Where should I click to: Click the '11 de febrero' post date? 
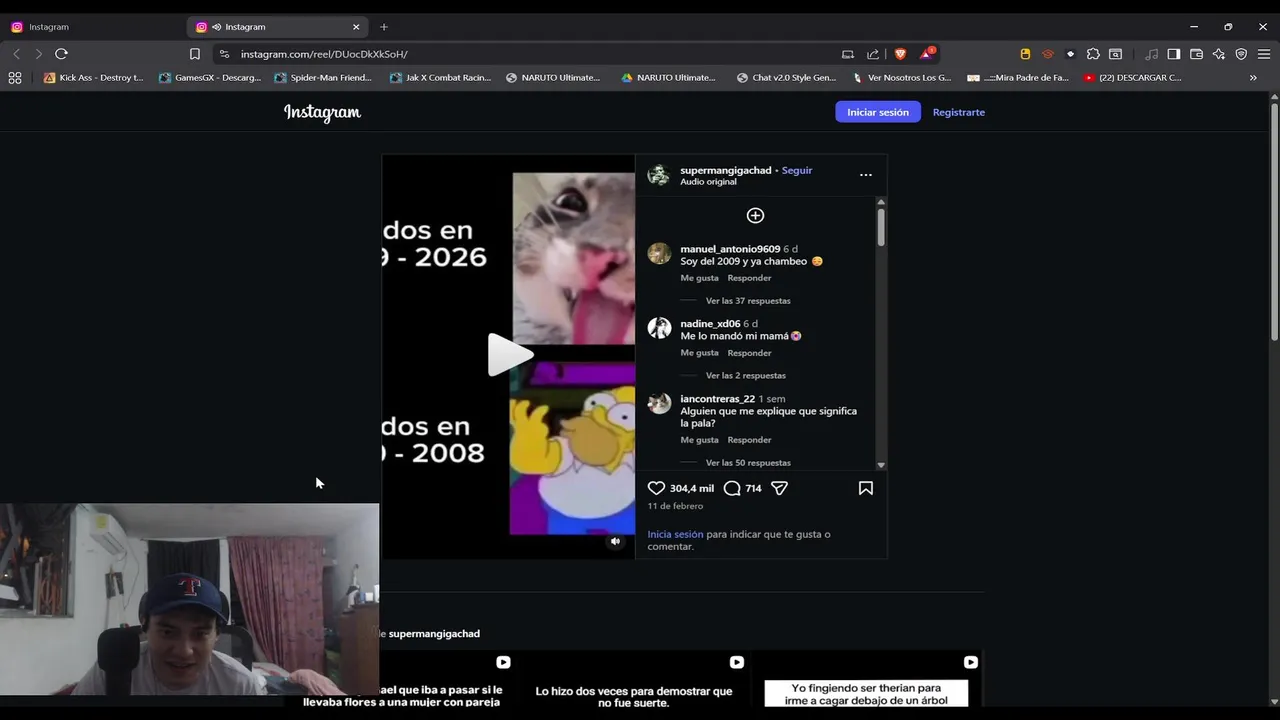[x=675, y=506]
